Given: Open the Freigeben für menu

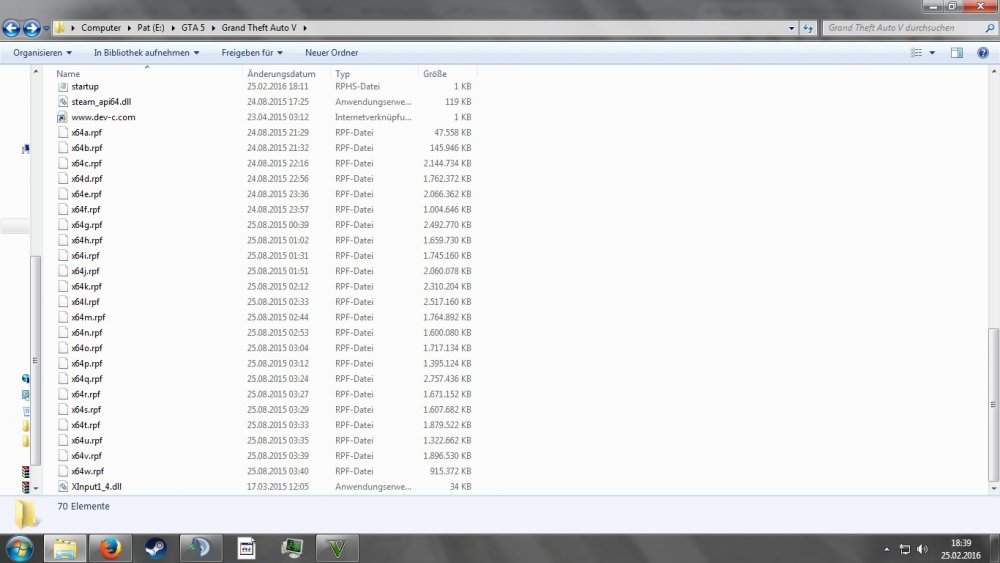Looking at the screenshot, I should click(252, 53).
